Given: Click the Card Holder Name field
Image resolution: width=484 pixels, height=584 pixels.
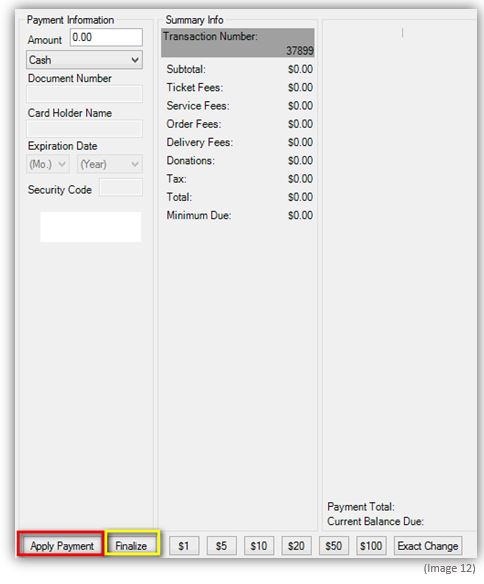Looking at the screenshot, I should point(84,129).
